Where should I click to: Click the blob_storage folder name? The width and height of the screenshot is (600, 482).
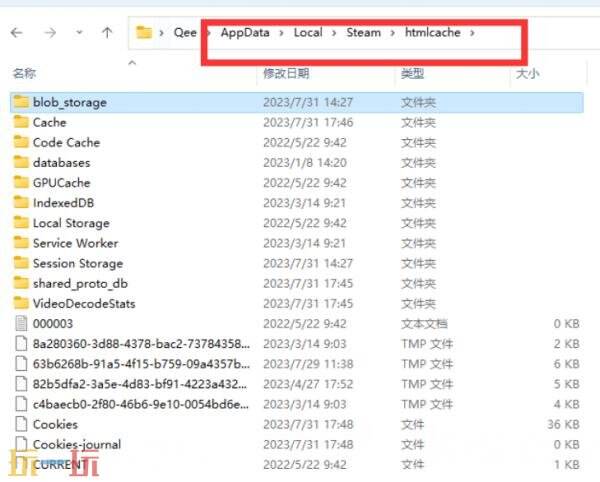(70, 103)
